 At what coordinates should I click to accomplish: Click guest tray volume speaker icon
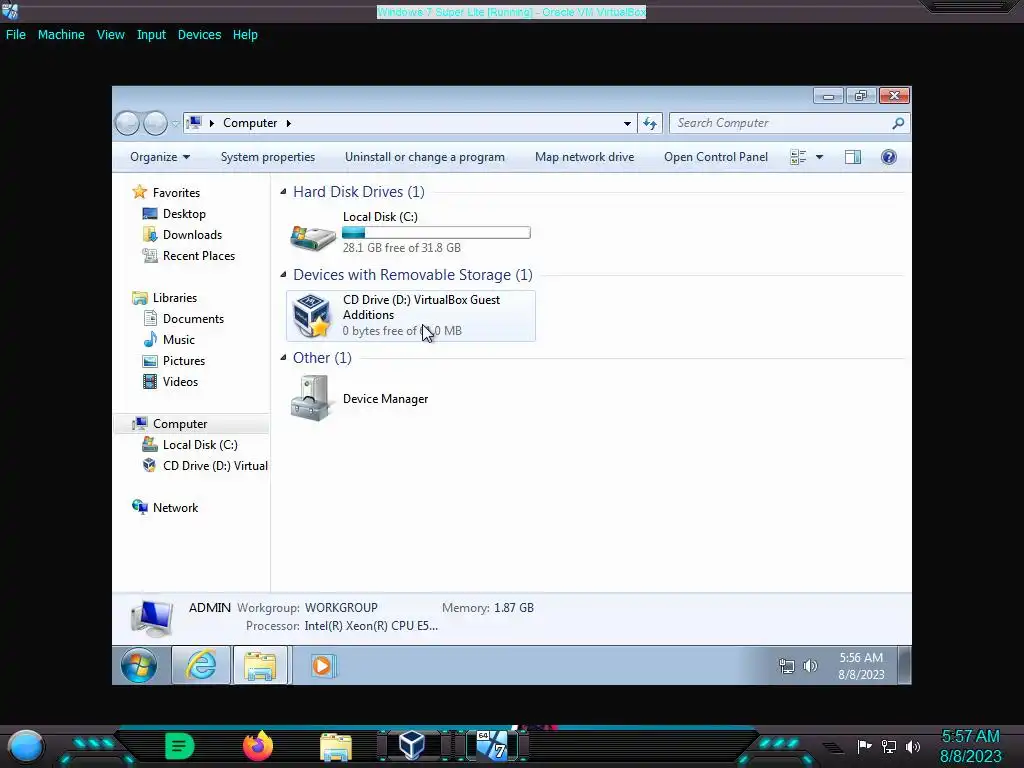click(810, 665)
